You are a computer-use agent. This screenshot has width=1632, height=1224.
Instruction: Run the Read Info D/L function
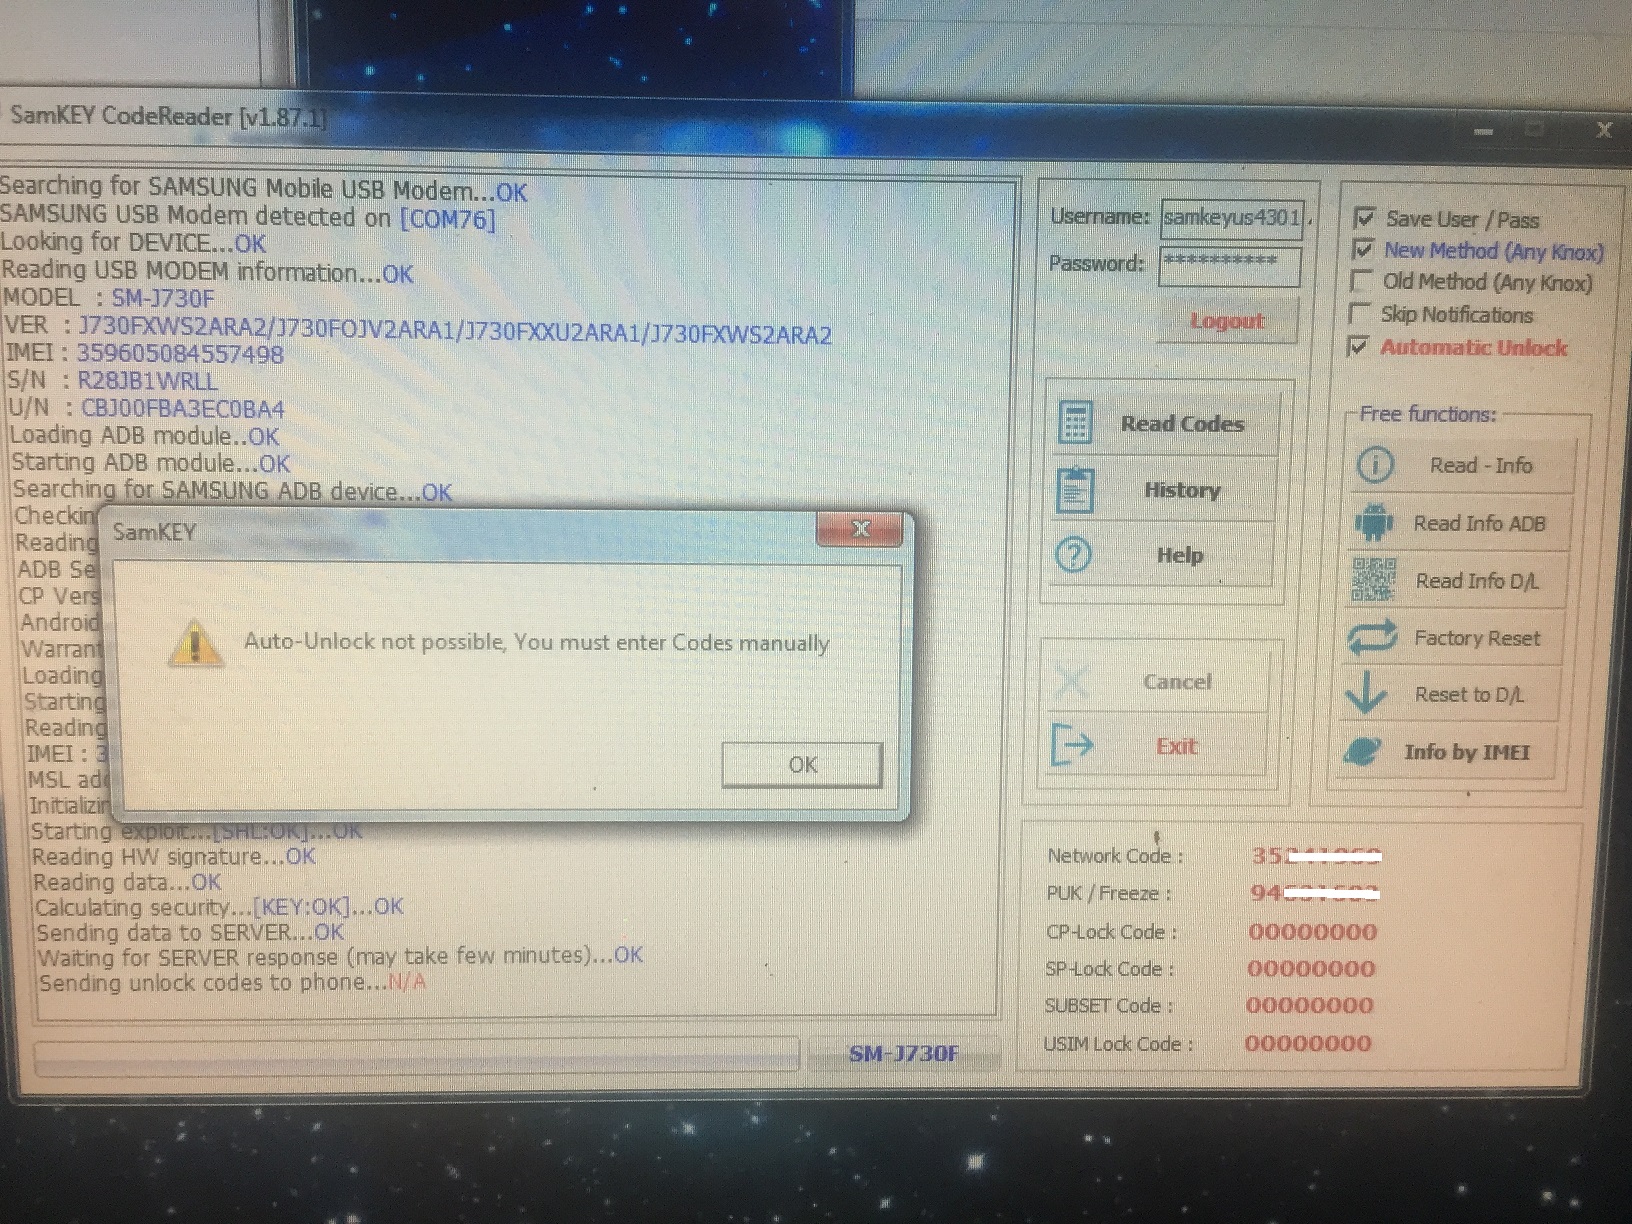pos(1459,580)
